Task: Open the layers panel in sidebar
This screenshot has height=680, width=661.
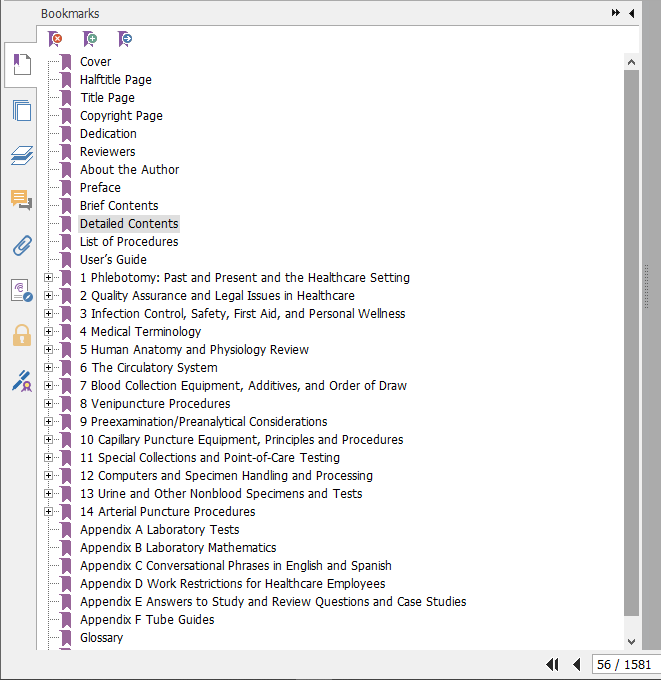Action: 21,155
